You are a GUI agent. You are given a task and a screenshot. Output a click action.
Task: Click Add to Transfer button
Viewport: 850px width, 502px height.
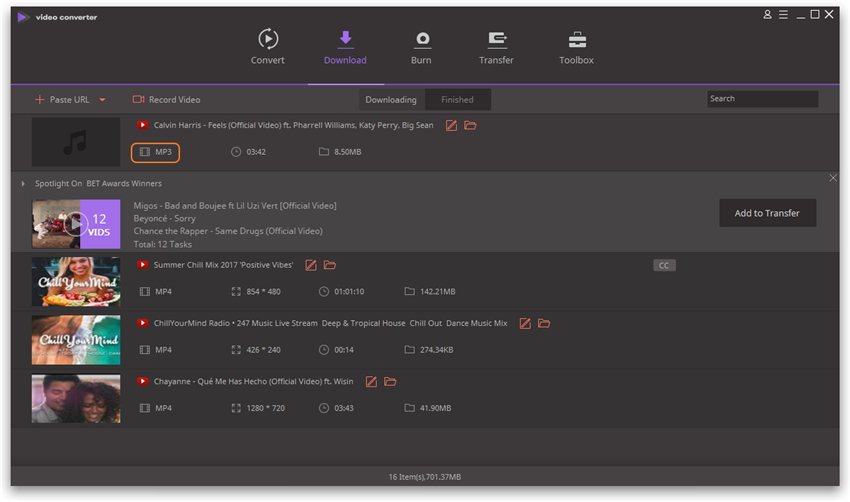(767, 213)
